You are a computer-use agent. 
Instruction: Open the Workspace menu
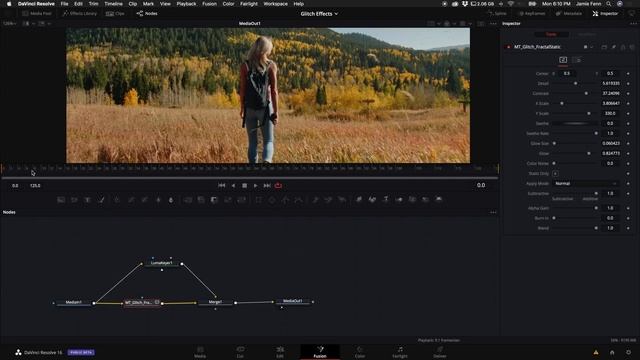pyautogui.click(x=276, y=4)
